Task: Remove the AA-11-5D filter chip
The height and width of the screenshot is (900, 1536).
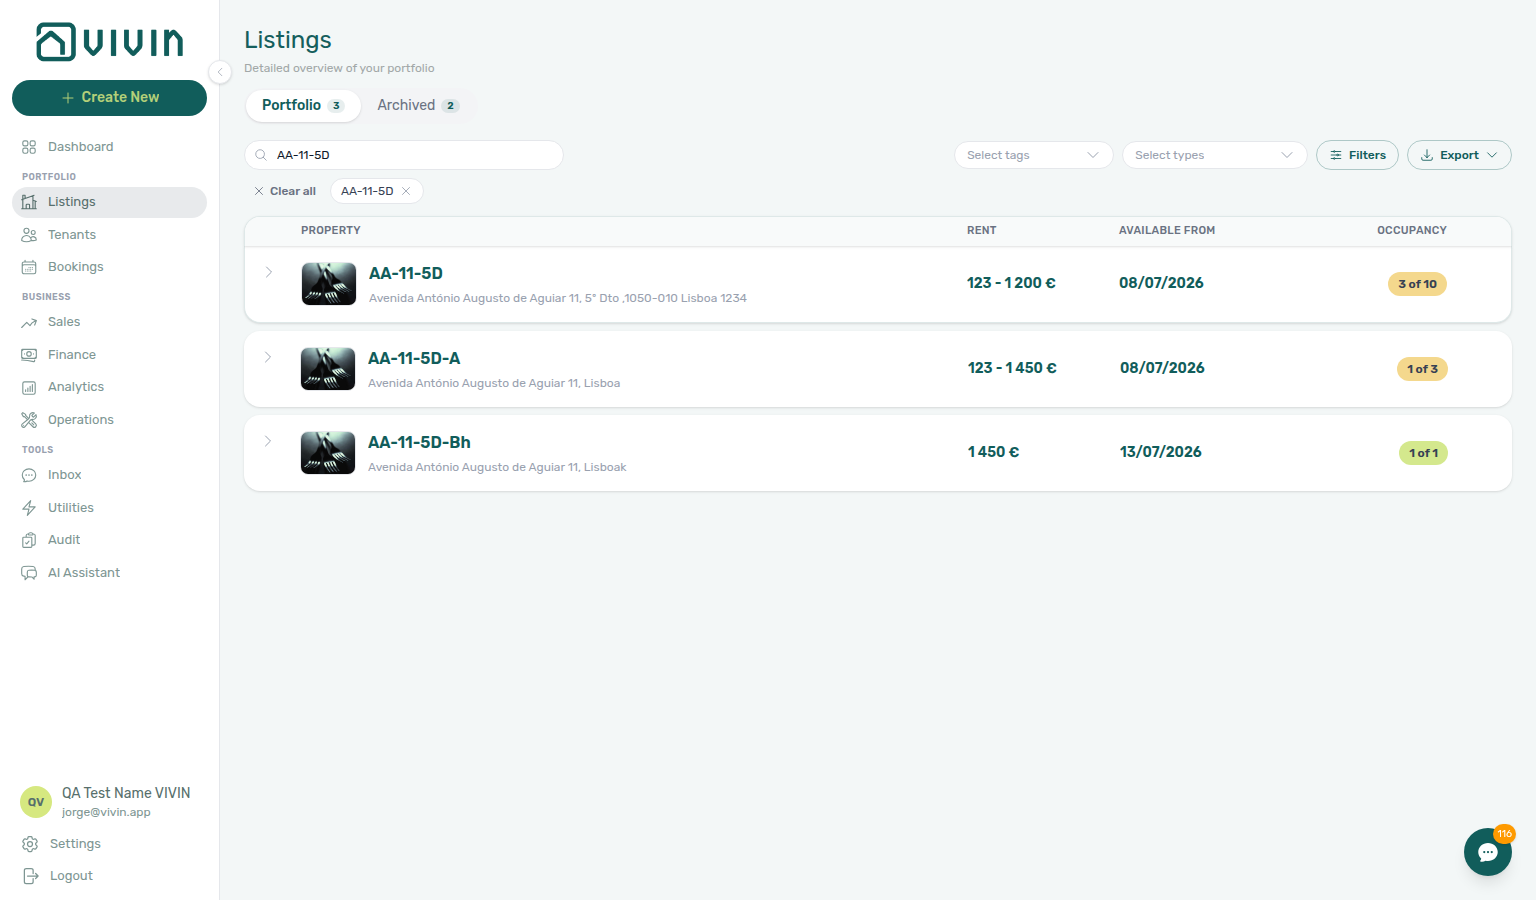Action: 406,191
